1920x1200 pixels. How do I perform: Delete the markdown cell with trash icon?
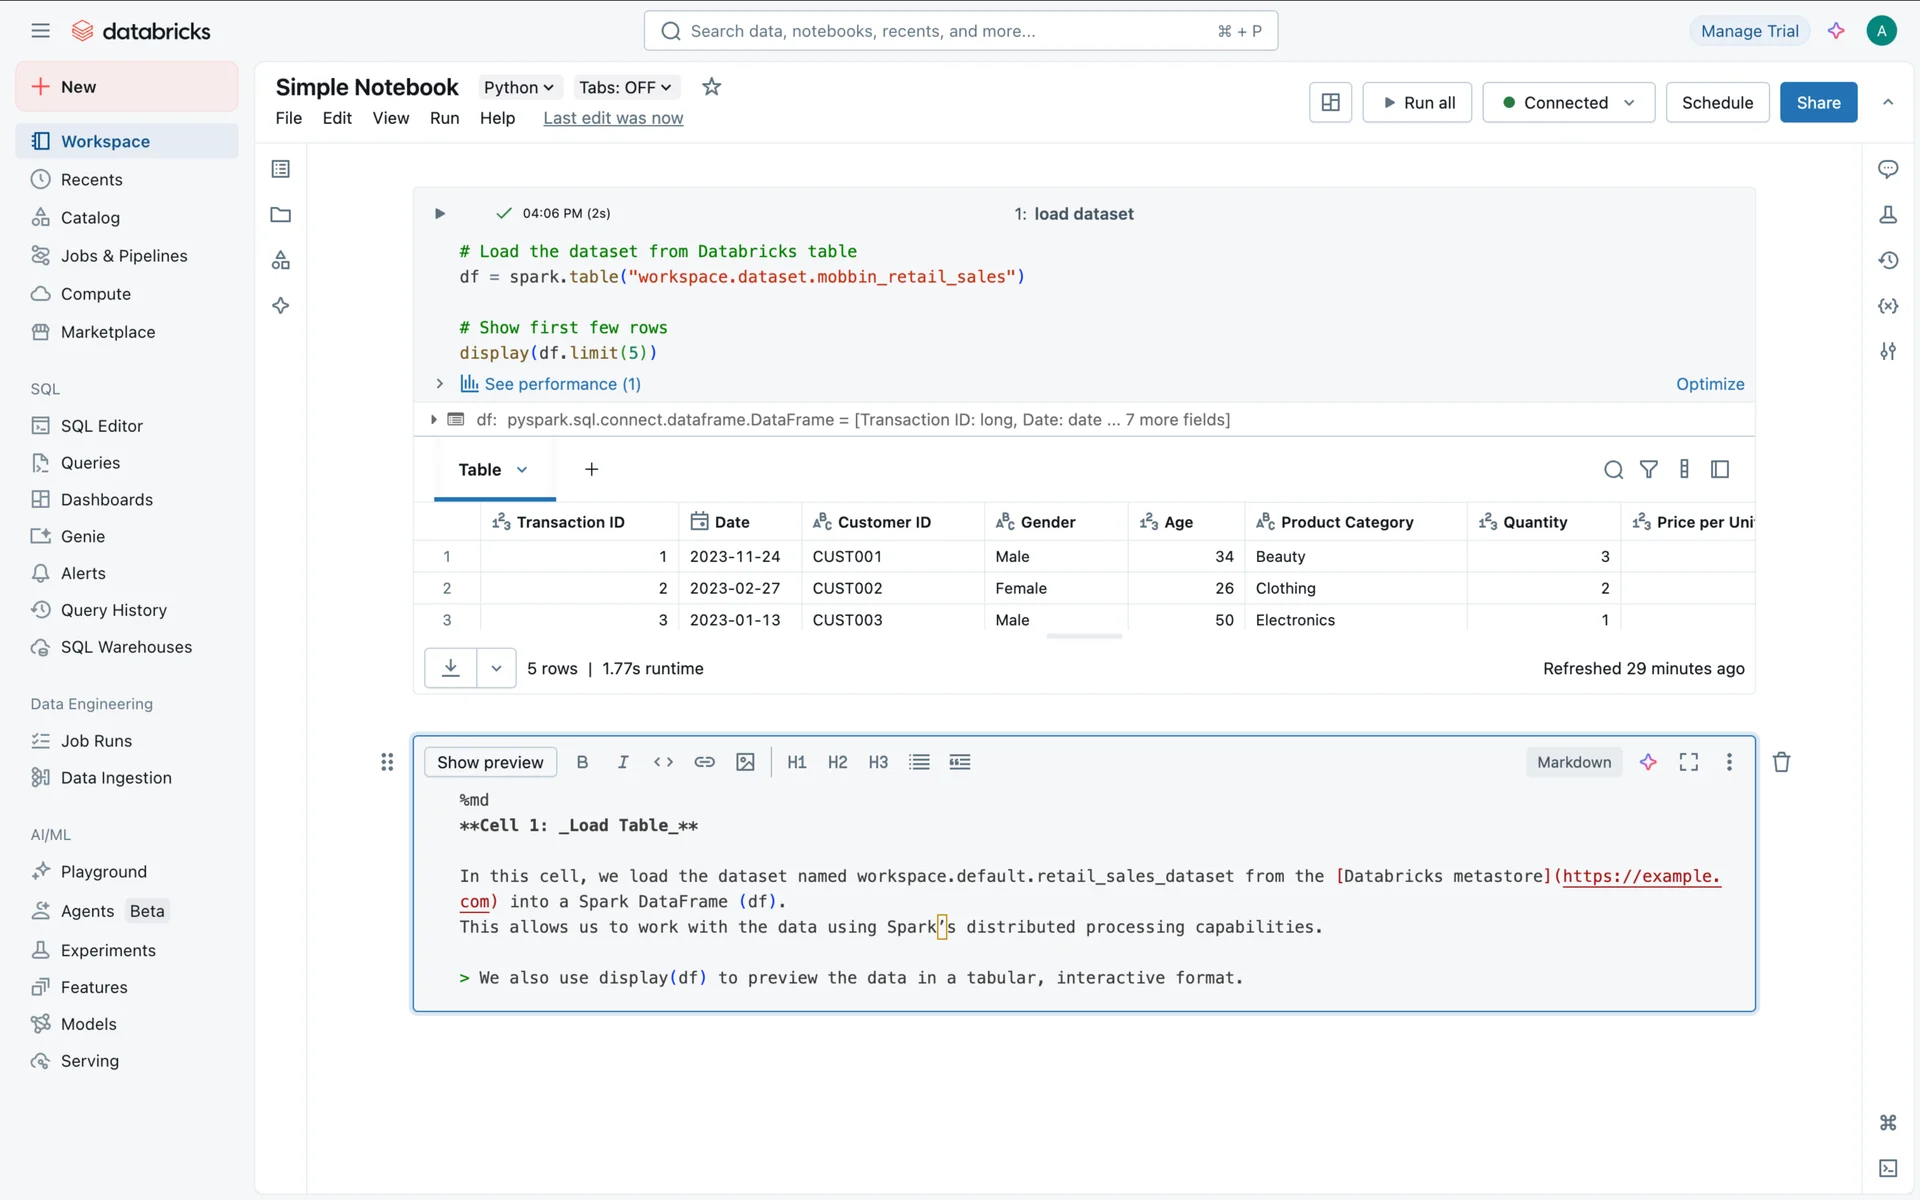pos(1781,762)
